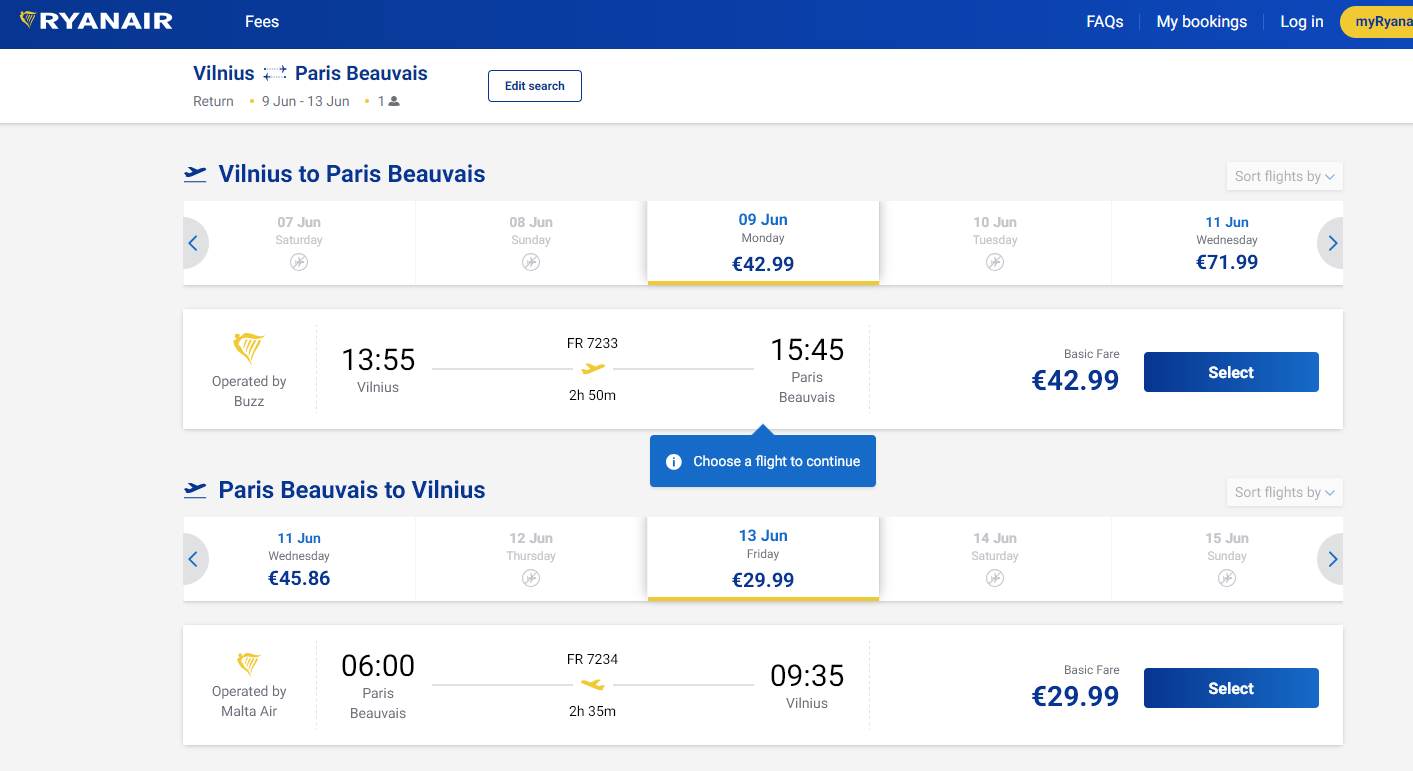This screenshot has width=1413, height=771.
Task: Select the €29.99 Paris Beauvais flight
Action: [1231, 688]
